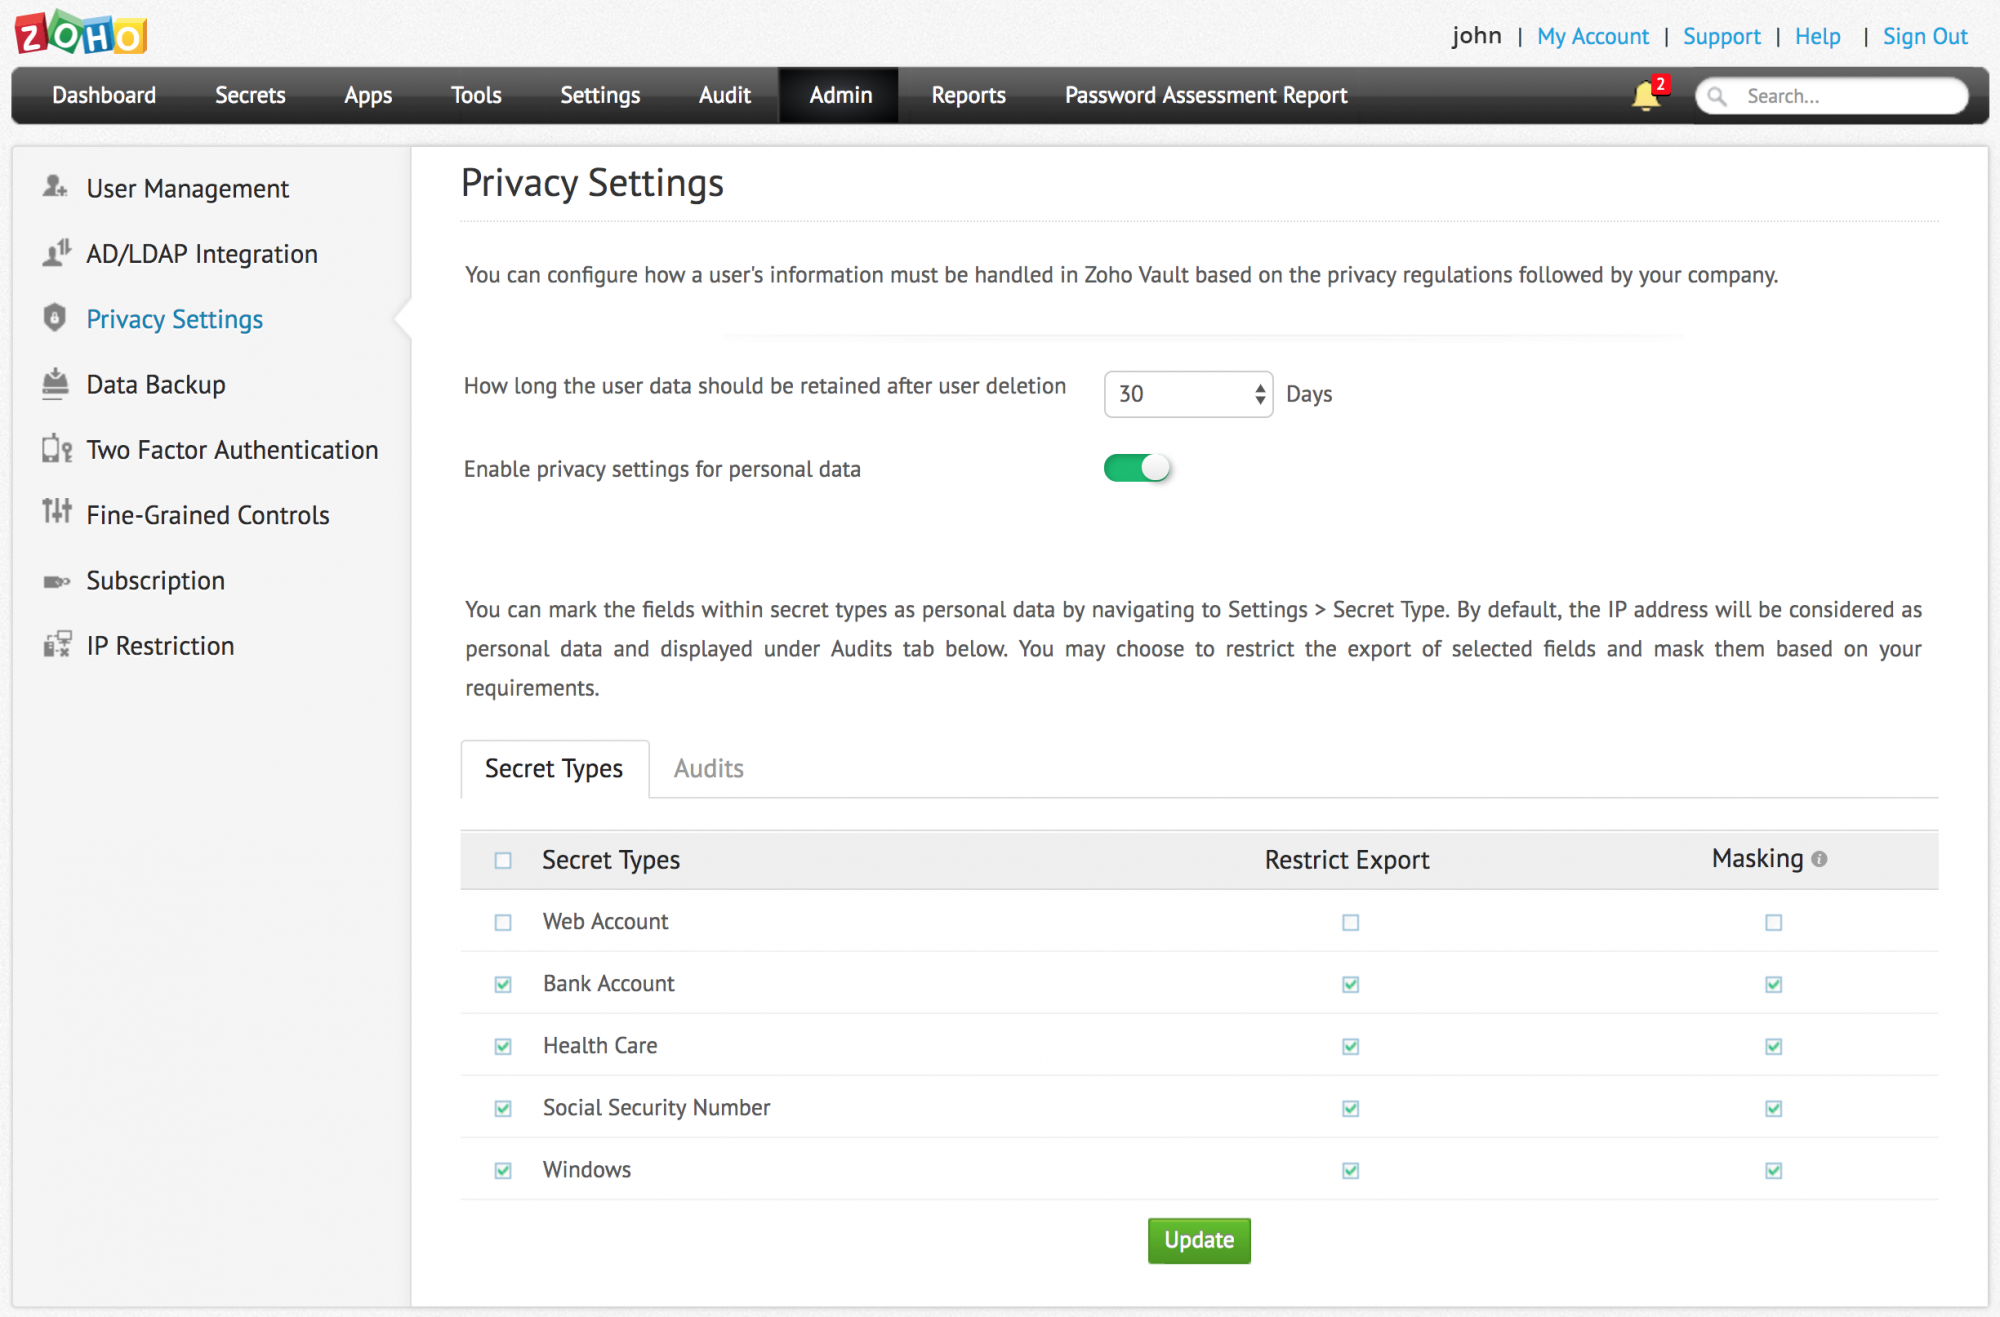The height and width of the screenshot is (1317, 2000).
Task: Open the Reports menu in navigation bar
Action: 968,95
